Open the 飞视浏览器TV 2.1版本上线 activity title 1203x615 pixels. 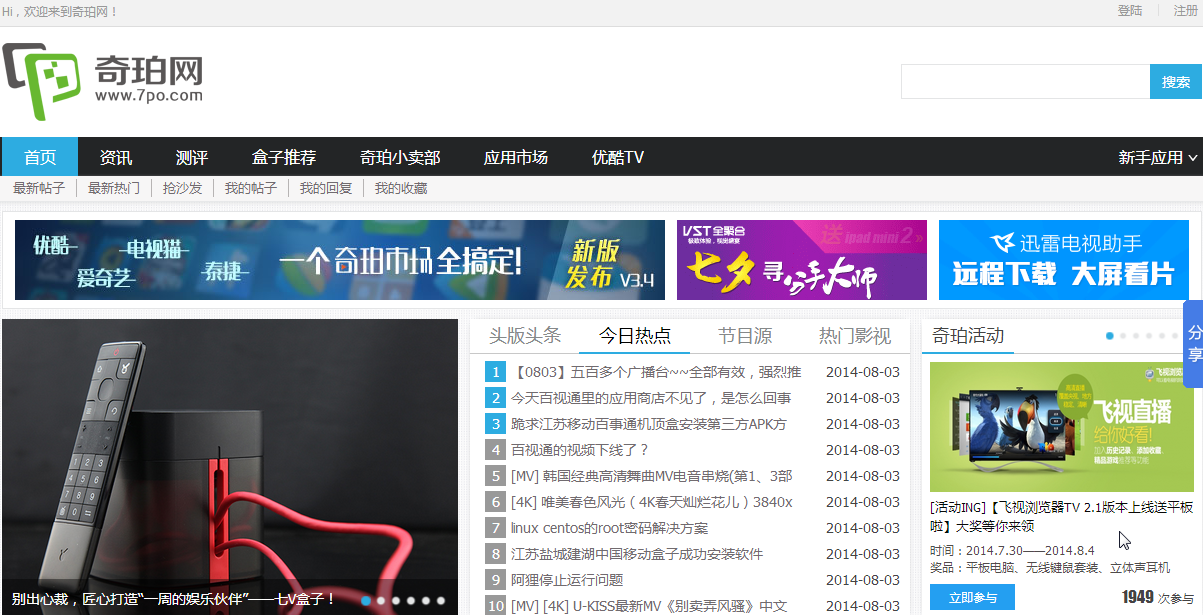[x=1062, y=517]
